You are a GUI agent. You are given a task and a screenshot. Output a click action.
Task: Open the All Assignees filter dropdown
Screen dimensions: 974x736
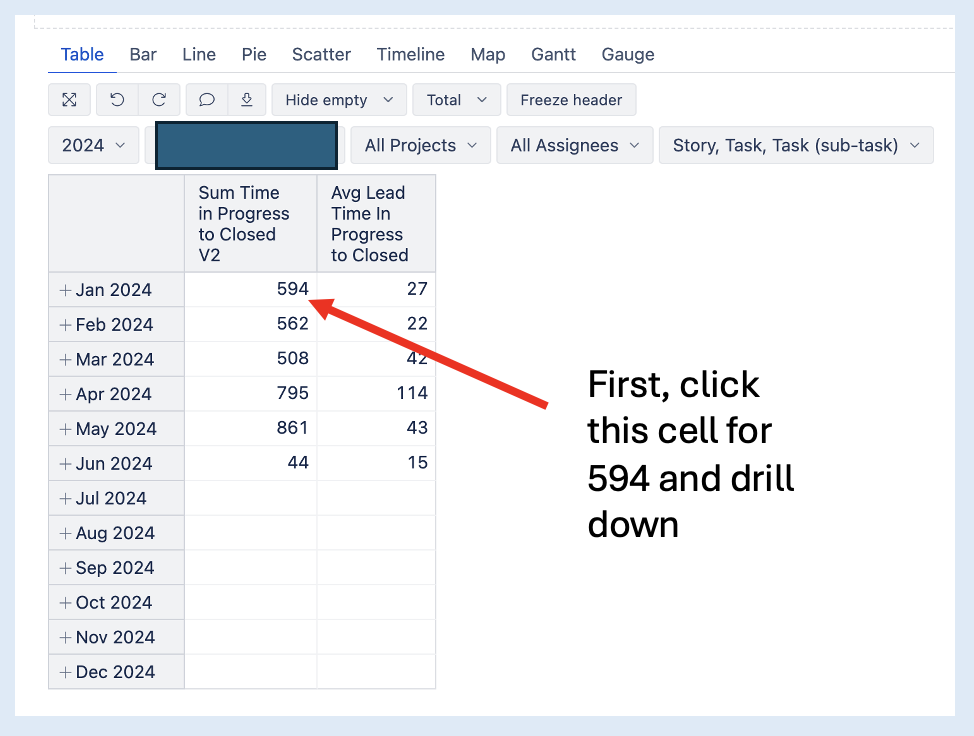pyautogui.click(x=575, y=145)
